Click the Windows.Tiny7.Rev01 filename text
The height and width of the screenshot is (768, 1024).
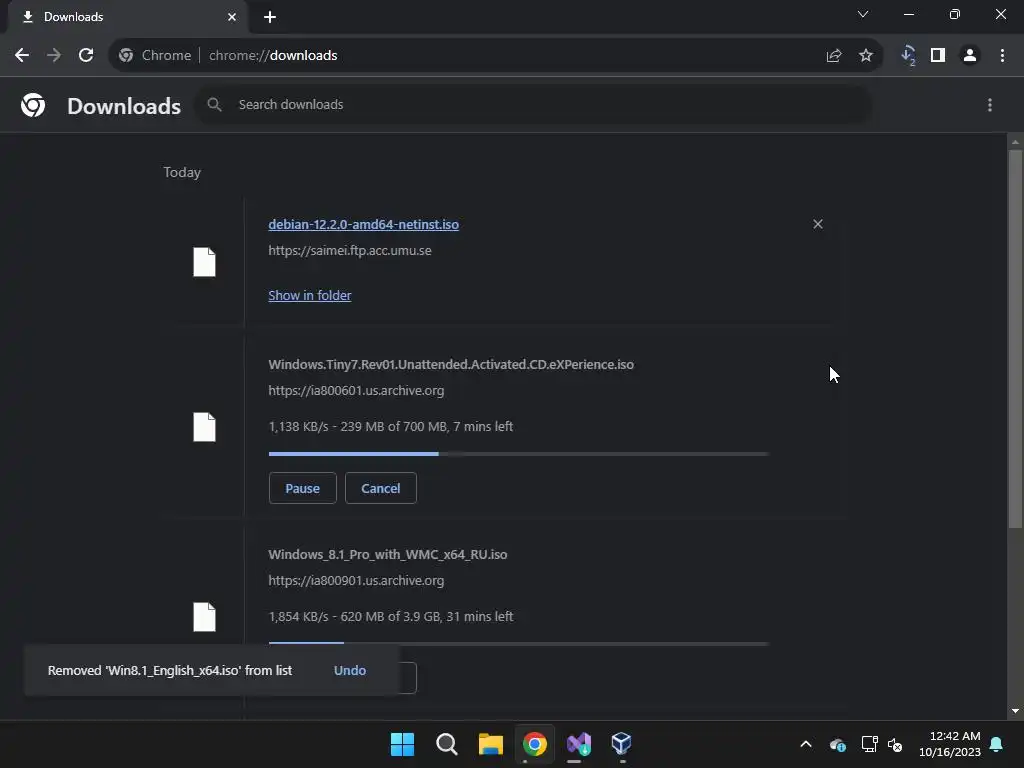(451, 364)
